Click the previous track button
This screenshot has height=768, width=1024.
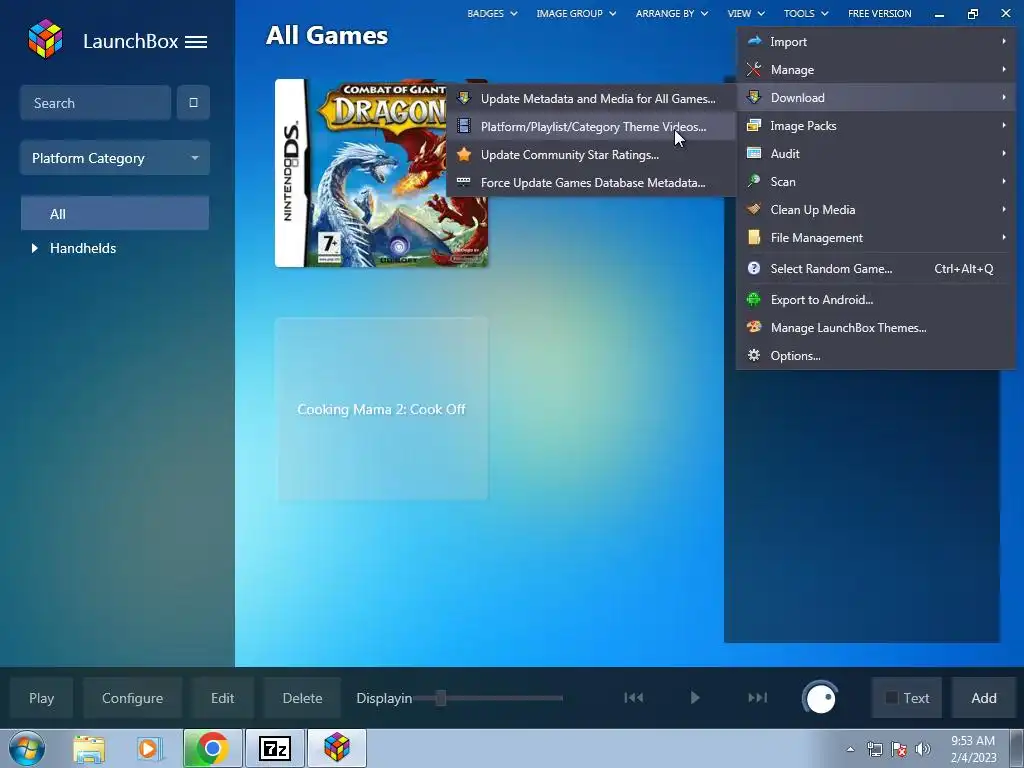coord(633,698)
